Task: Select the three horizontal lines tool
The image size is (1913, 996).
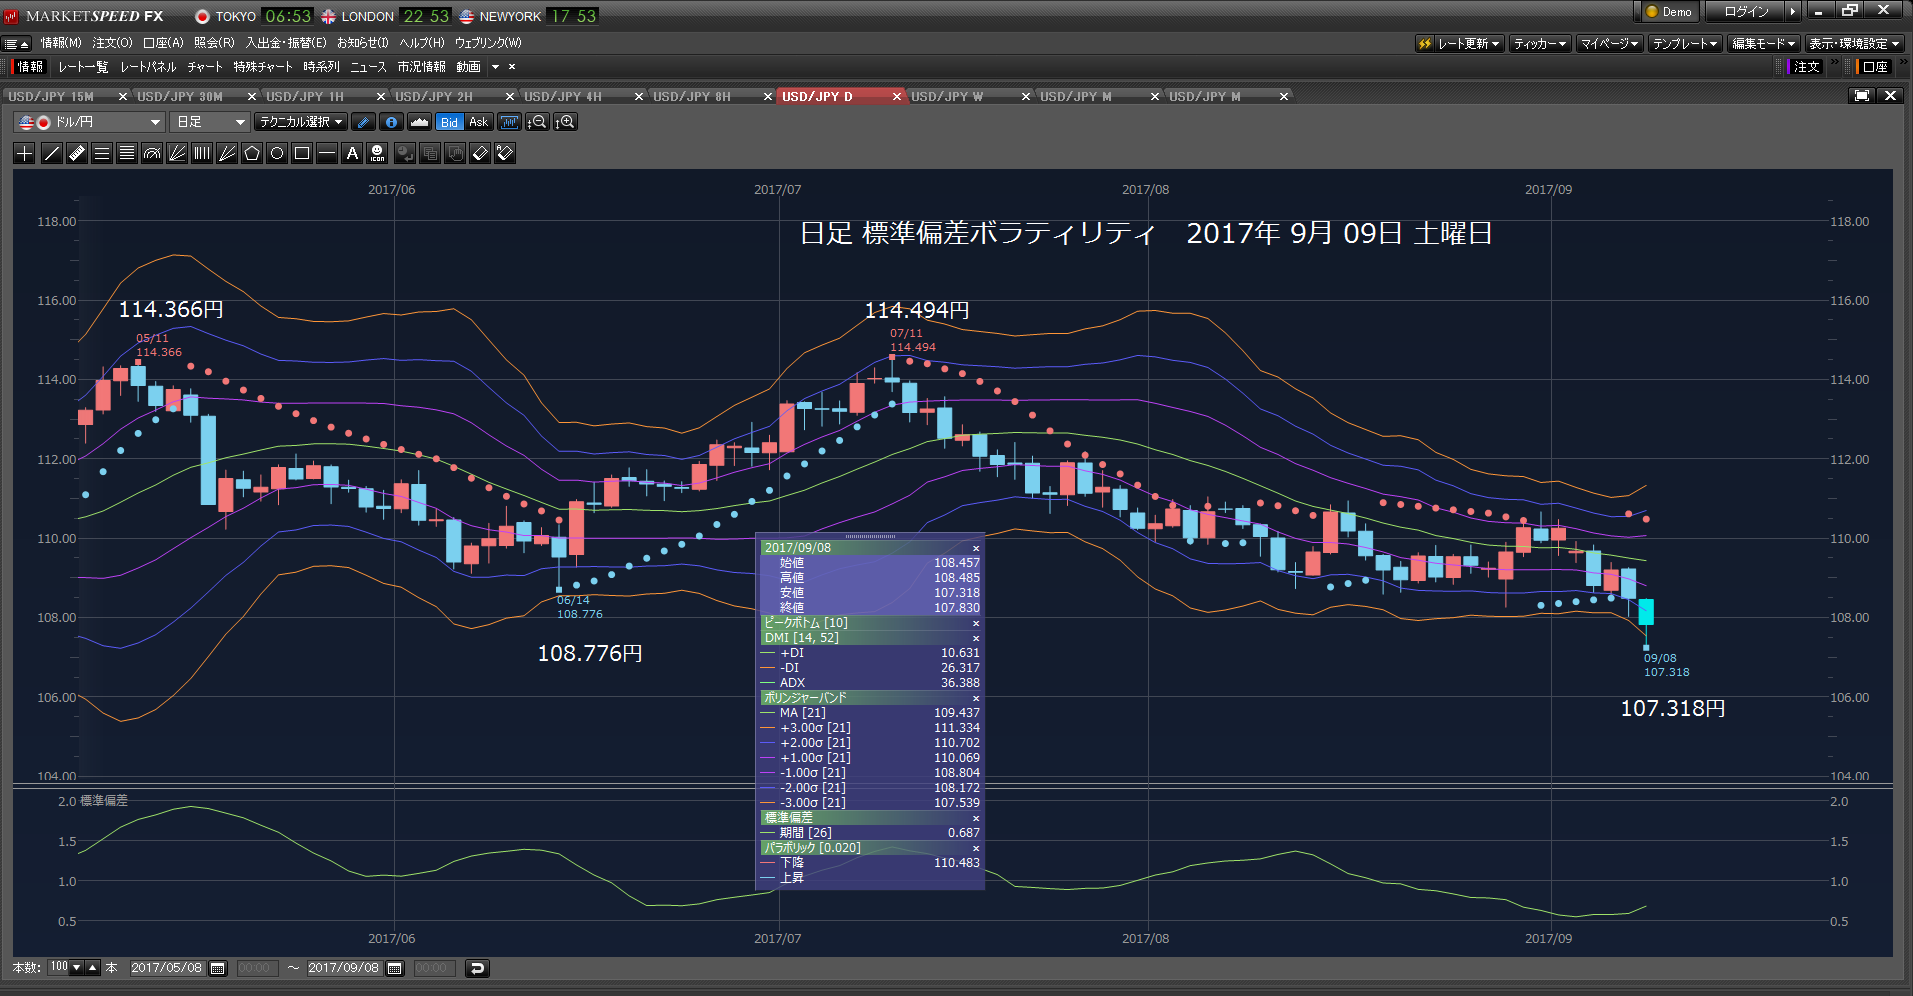Action: (x=102, y=153)
